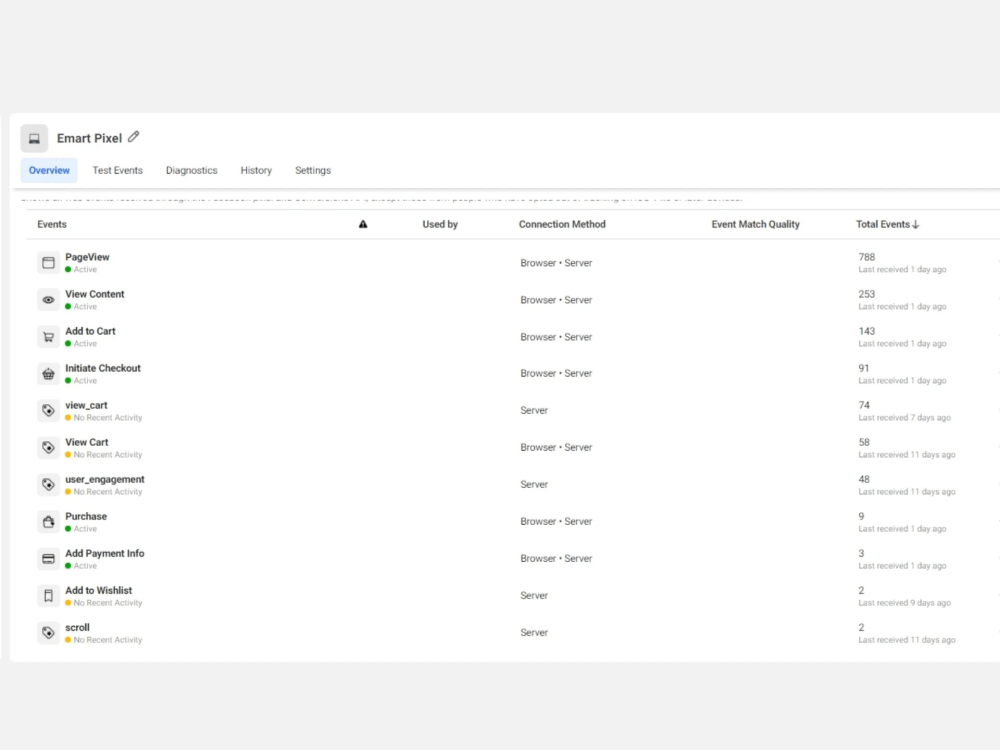Open the View Content event

pos(94,294)
